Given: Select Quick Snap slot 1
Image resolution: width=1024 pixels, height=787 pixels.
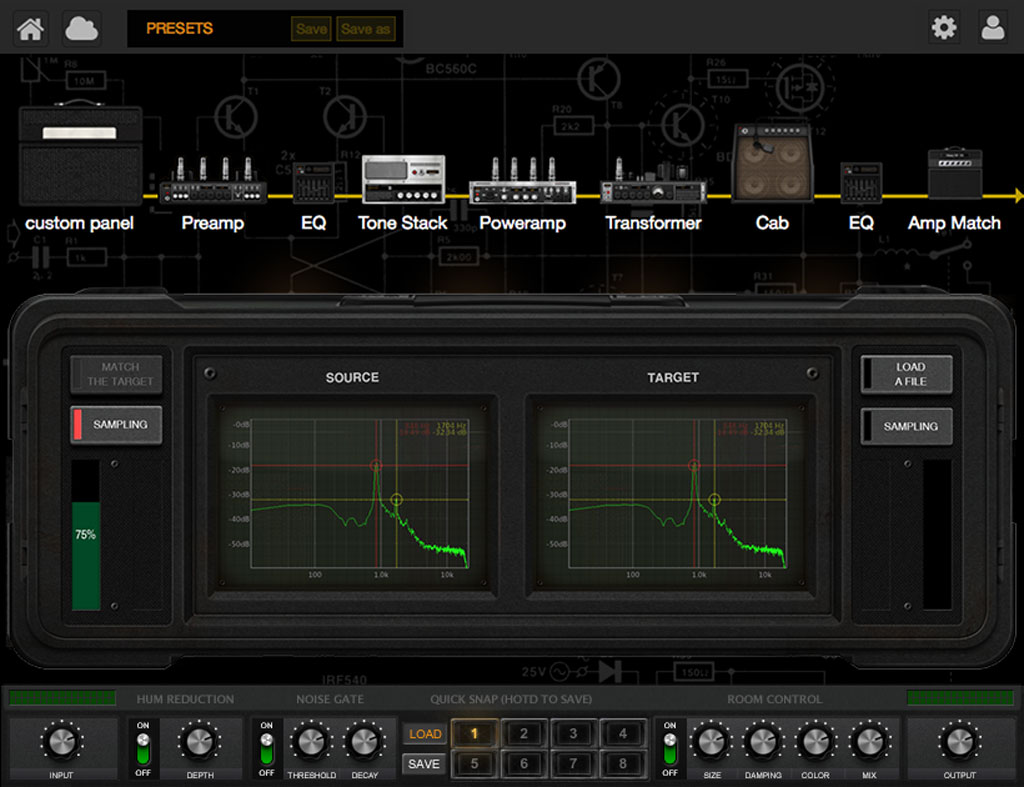Looking at the screenshot, I should click(474, 733).
